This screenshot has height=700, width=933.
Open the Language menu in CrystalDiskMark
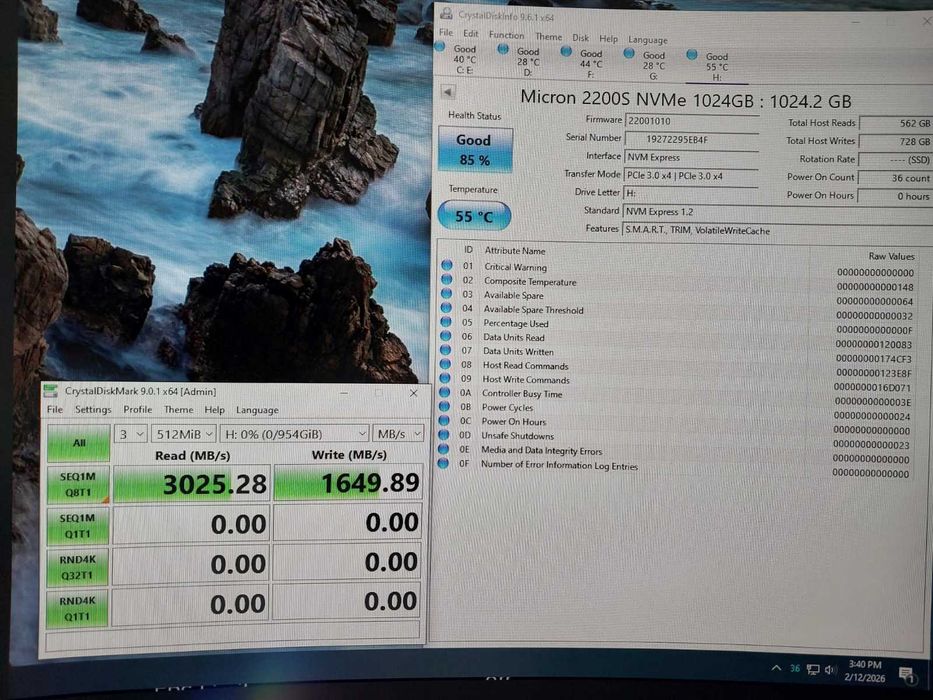(256, 410)
